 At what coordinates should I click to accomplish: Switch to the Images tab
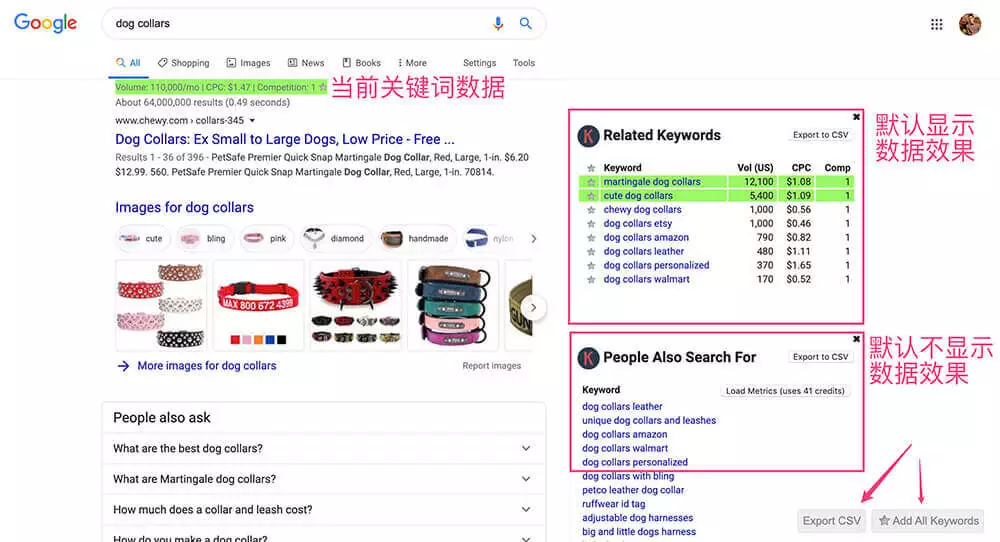click(248, 62)
